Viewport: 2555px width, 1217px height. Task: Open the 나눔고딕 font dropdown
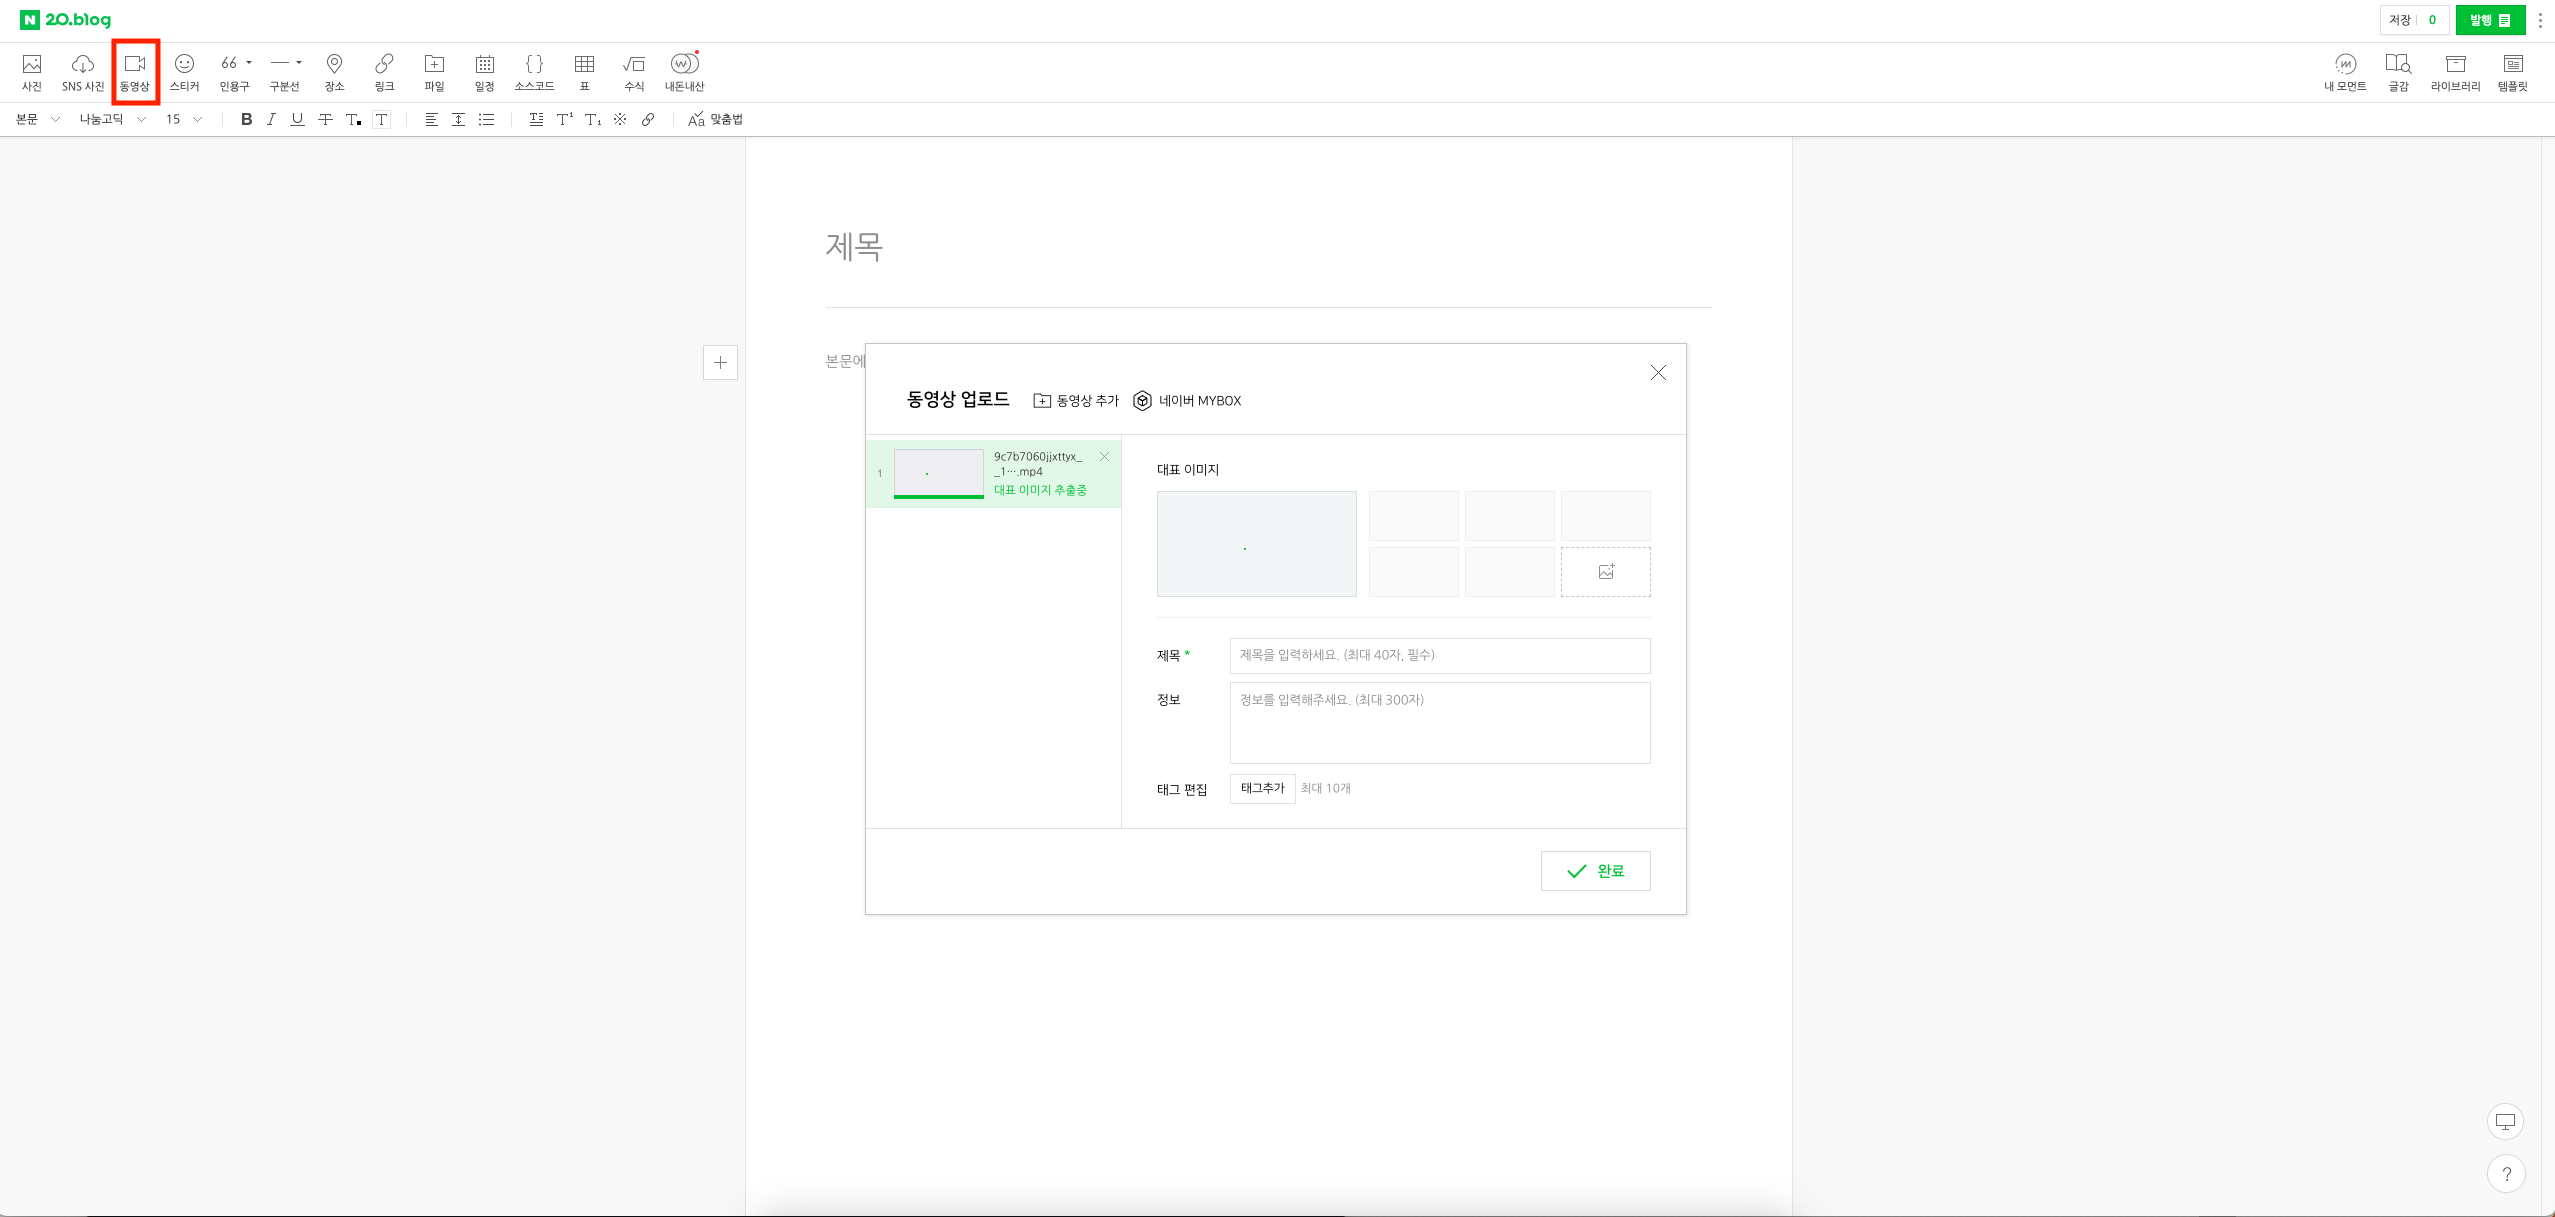[x=112, y=119]
